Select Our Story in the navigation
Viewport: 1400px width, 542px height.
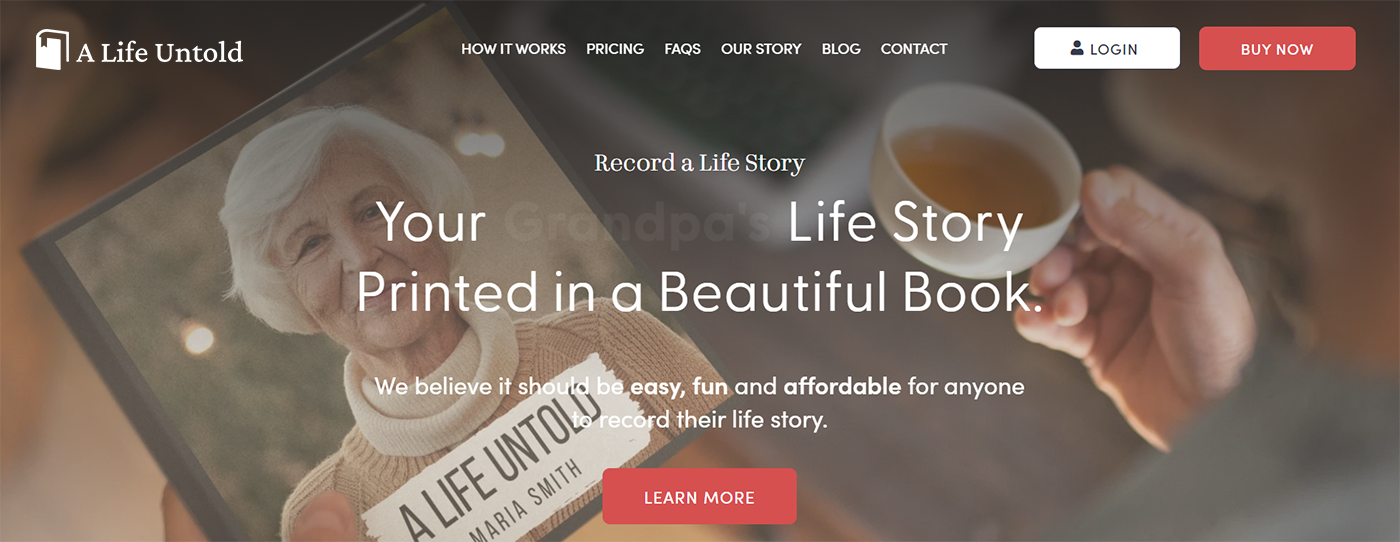coord(761,48)
